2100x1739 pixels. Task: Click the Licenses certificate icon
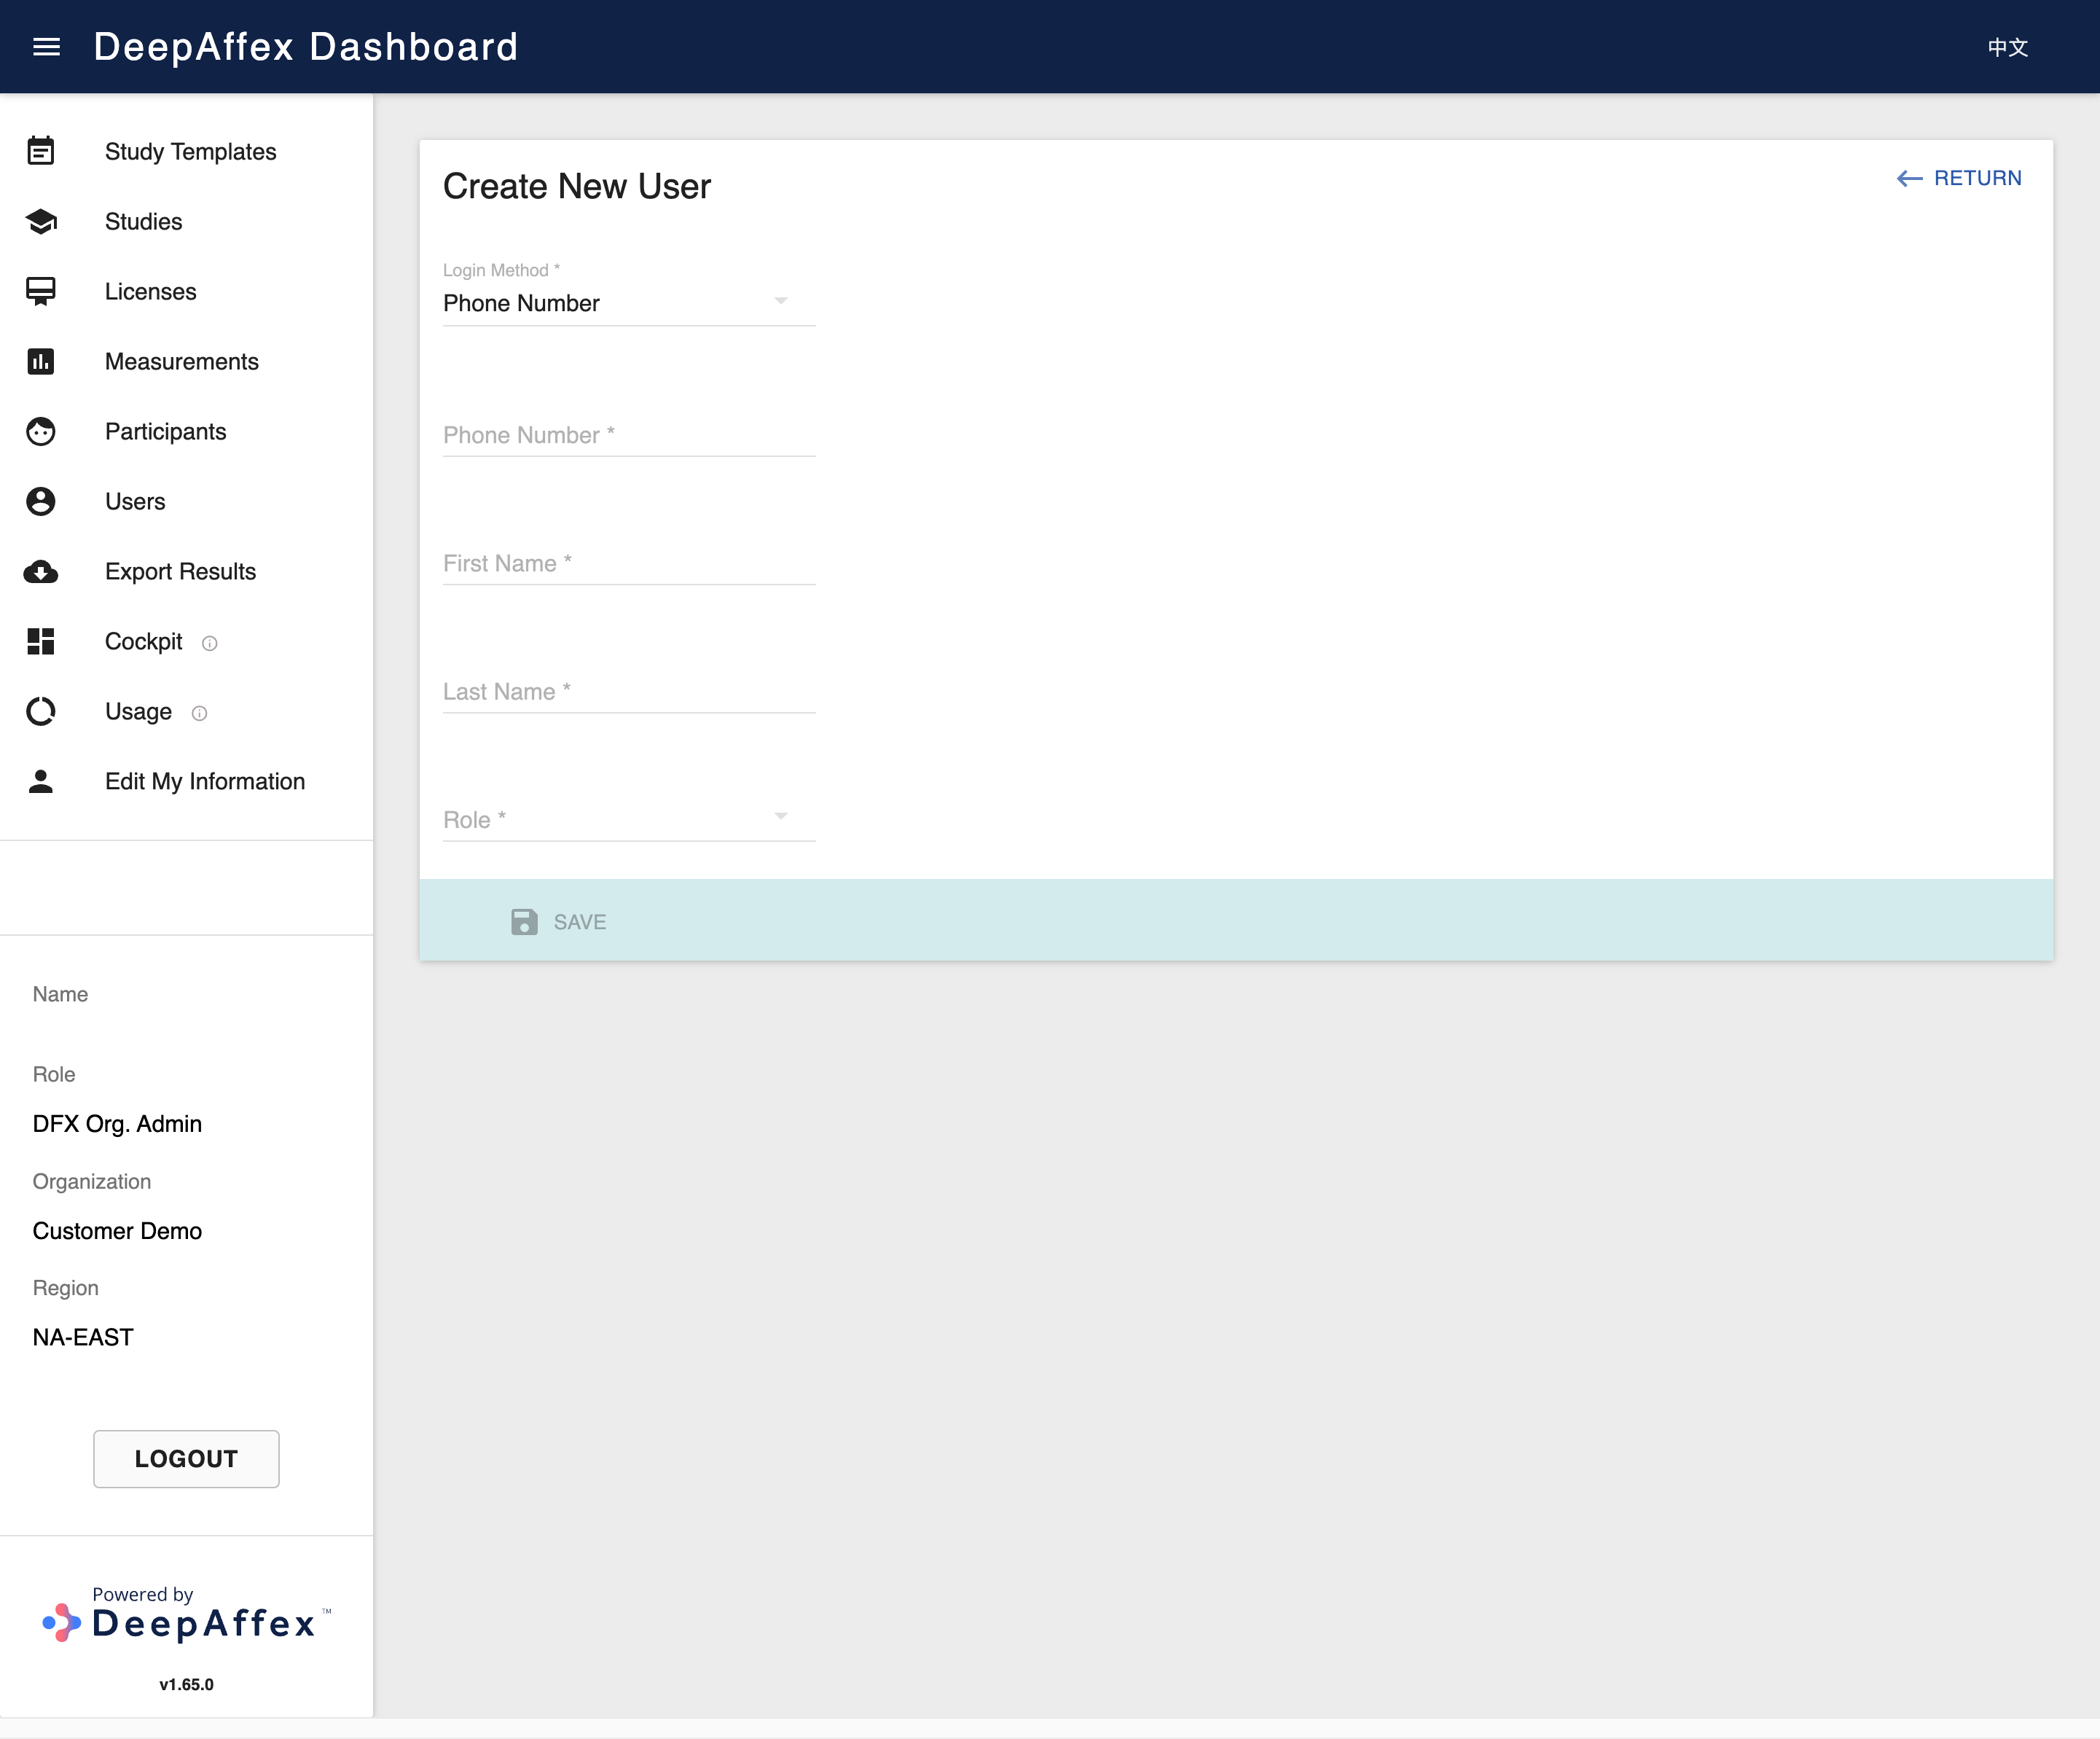point(41,291)
